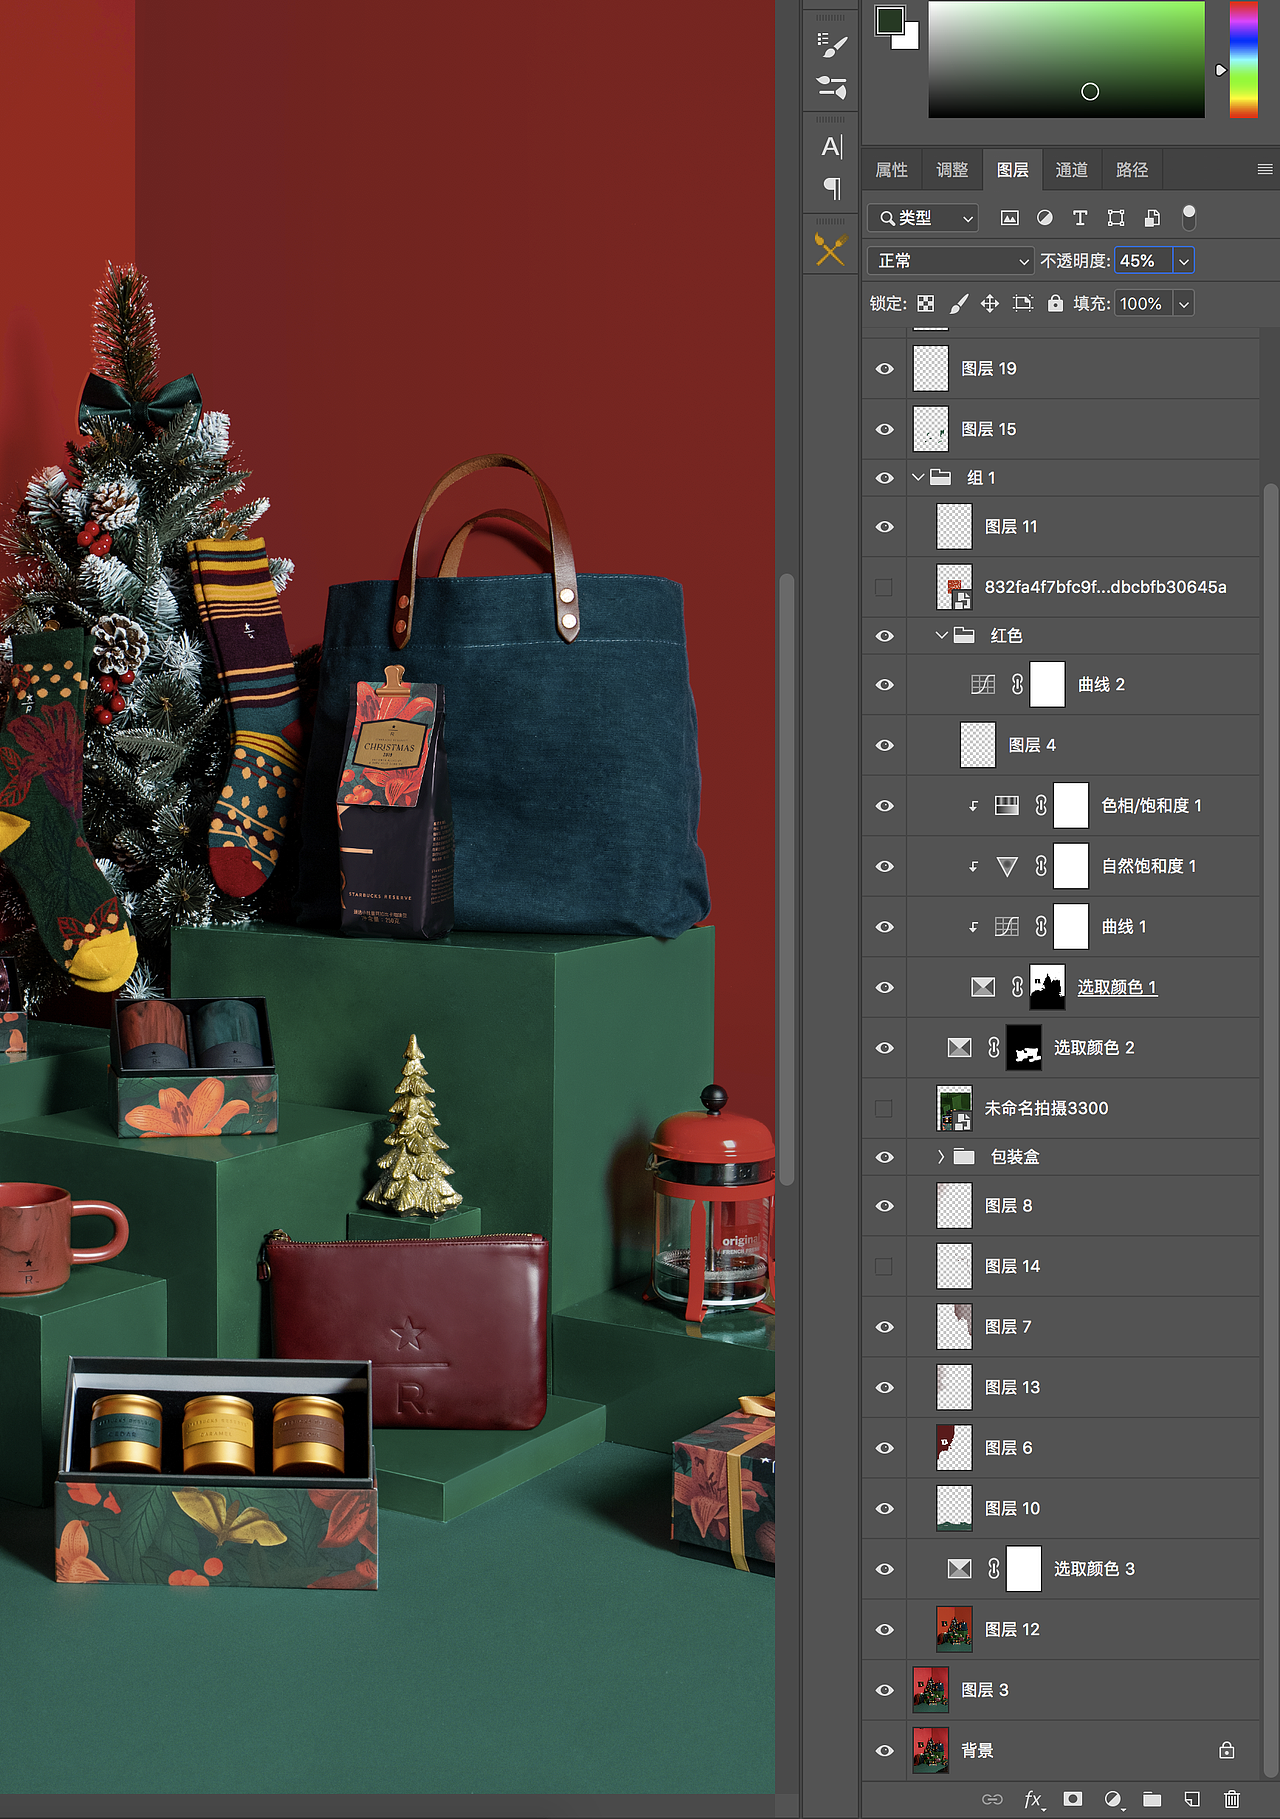Create a new fill or adjustment layer
The image size is (1280, 1819).
(1113, 1799)
